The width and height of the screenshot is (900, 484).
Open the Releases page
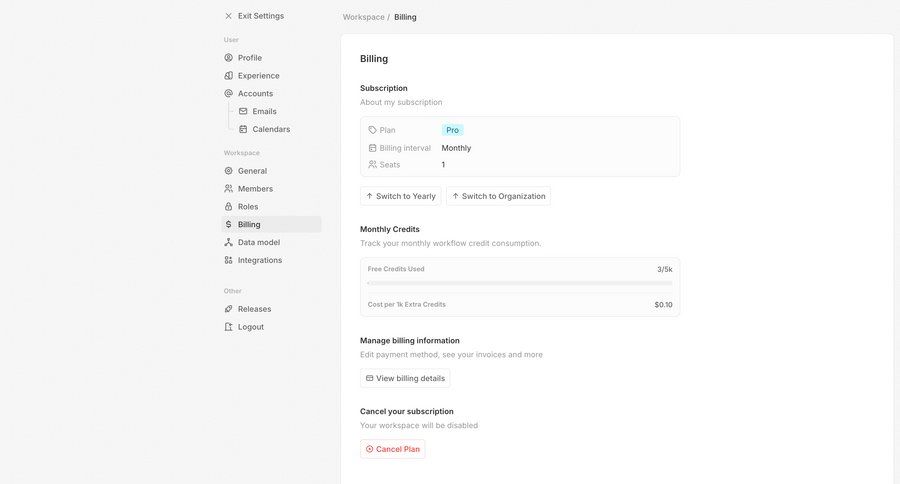click(x=271, y=309)
